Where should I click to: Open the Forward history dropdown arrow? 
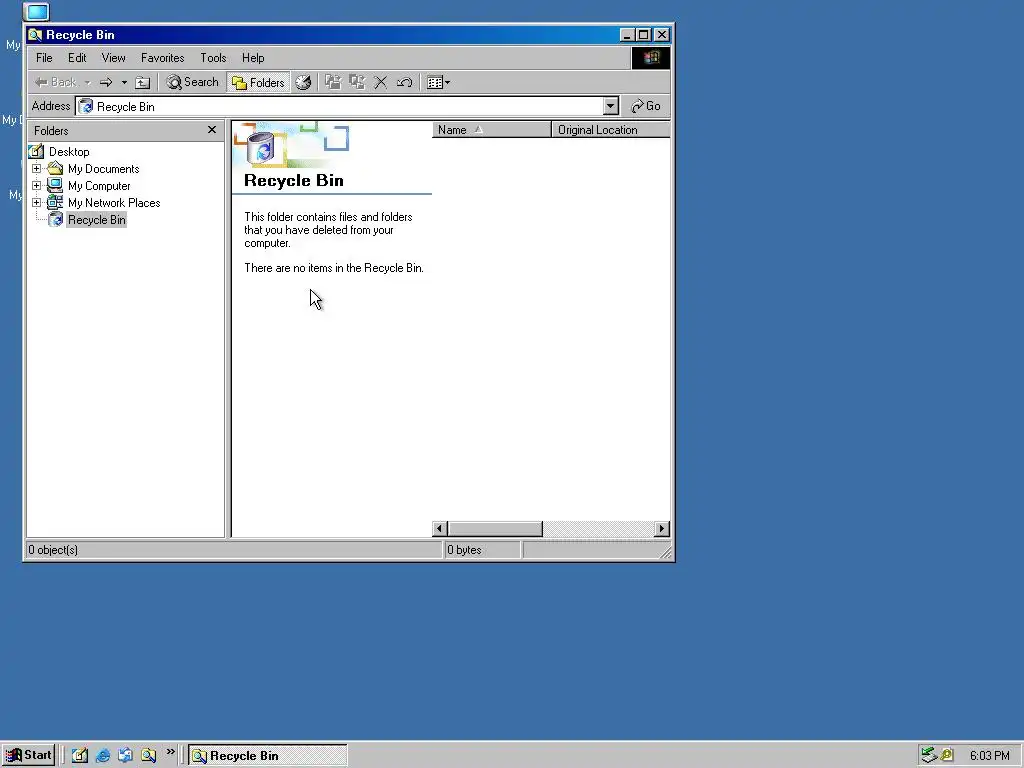click(x=124, y=82)
